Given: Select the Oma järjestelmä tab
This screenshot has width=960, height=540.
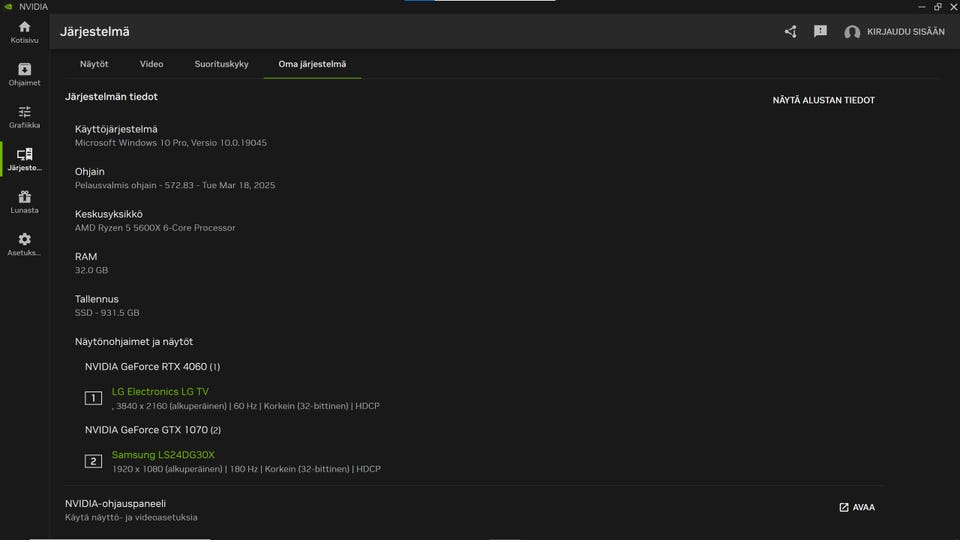Looking at the screenshot, I should (x=312, y=64).
